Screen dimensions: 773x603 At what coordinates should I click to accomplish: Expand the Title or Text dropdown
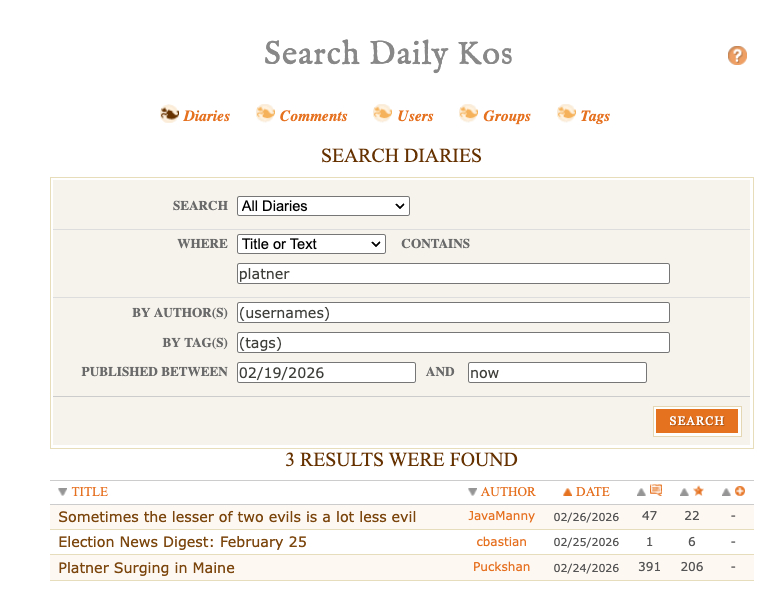point(311,244)
